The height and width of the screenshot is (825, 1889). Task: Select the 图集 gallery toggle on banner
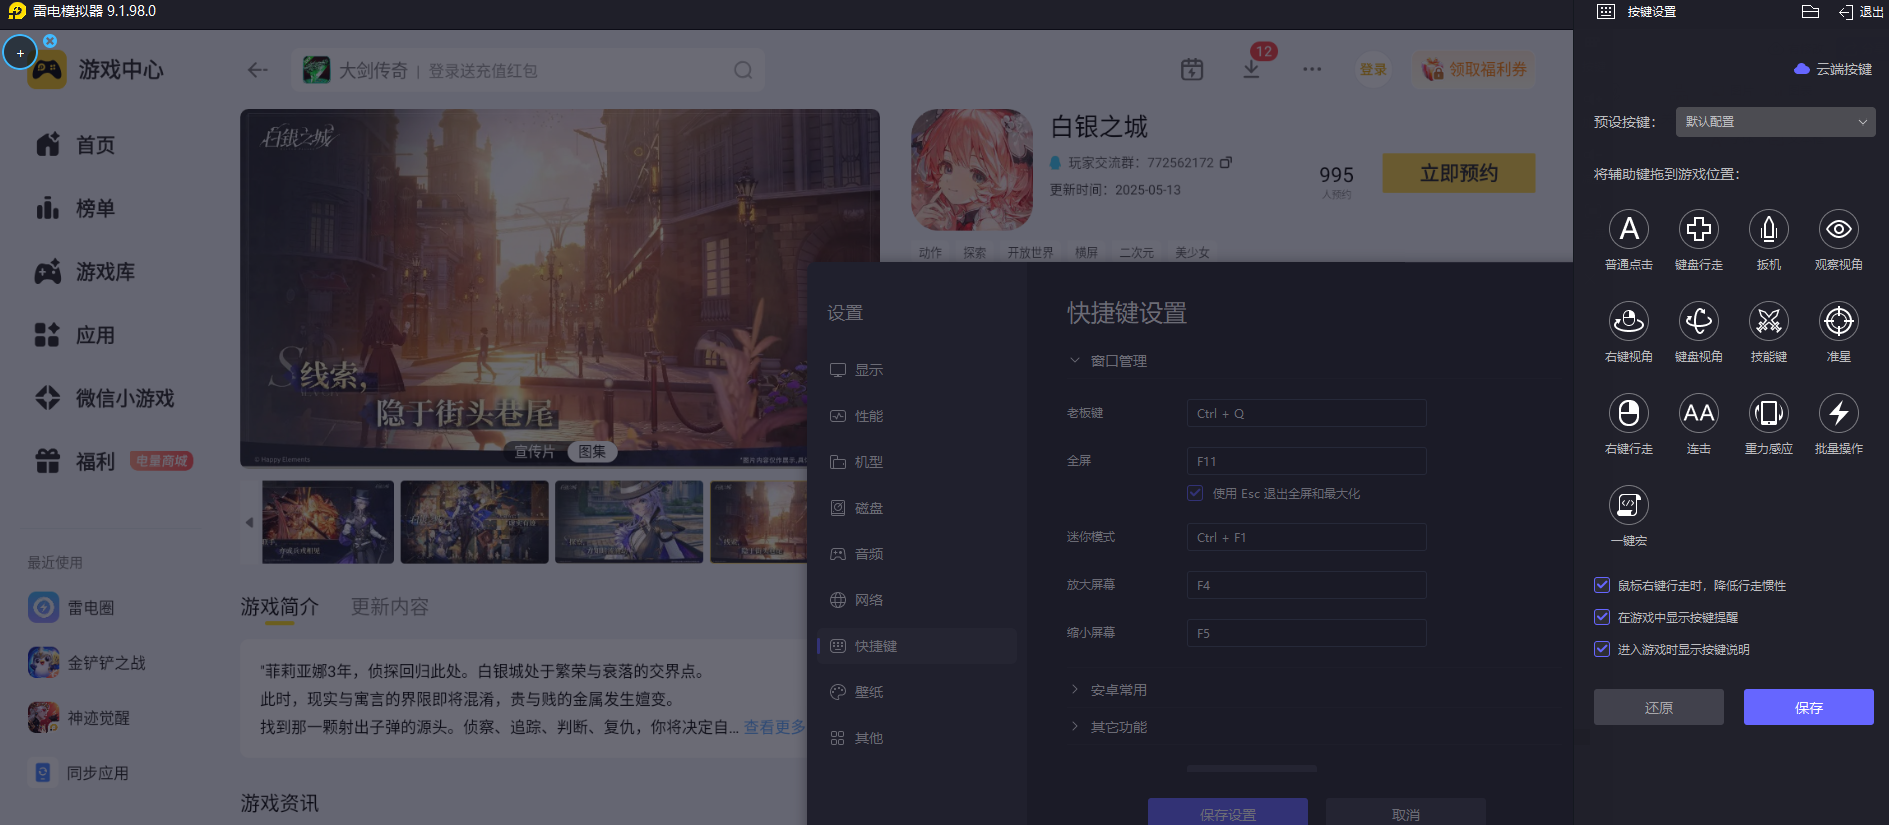pyautogui.click(x=592, y=451)
